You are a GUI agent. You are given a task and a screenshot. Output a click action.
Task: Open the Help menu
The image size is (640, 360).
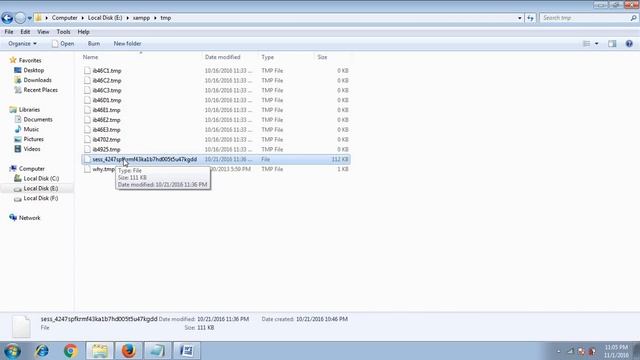(x=83, y=32)
